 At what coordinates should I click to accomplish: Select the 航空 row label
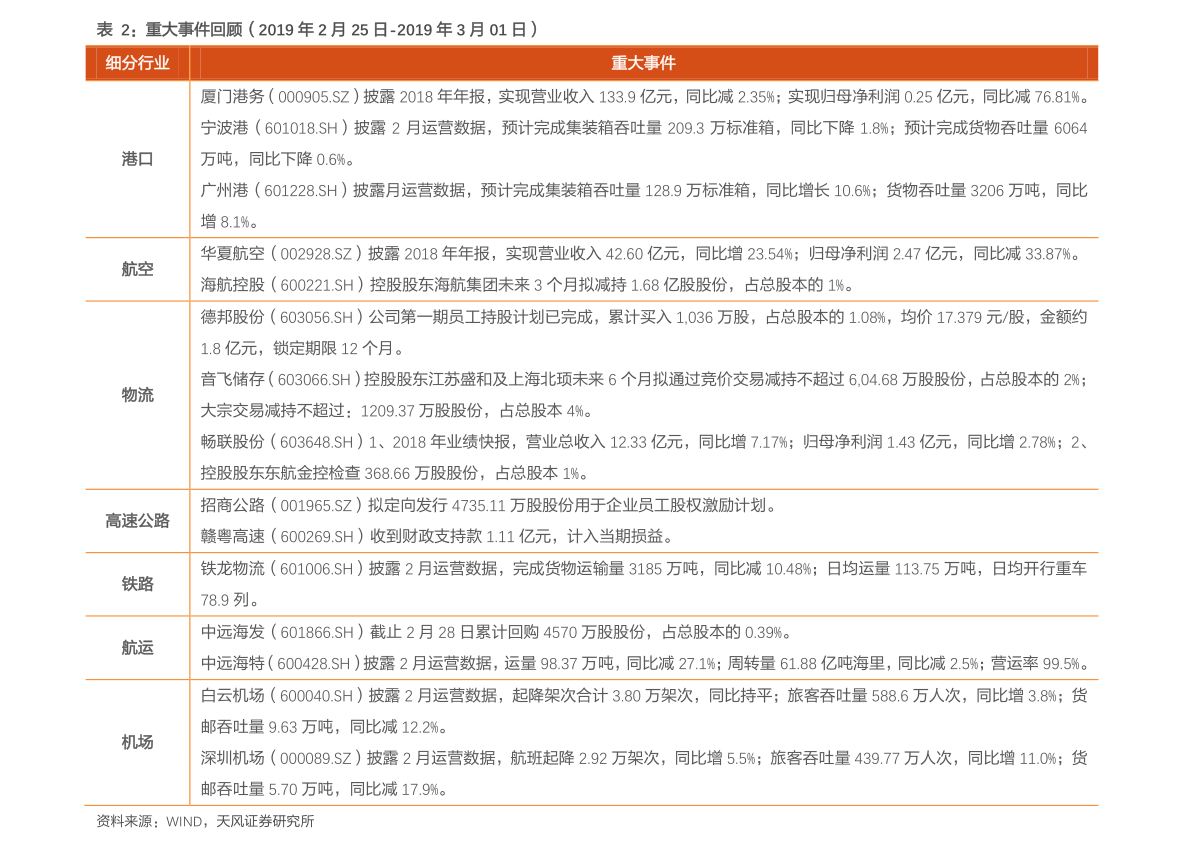coord(137,269)
